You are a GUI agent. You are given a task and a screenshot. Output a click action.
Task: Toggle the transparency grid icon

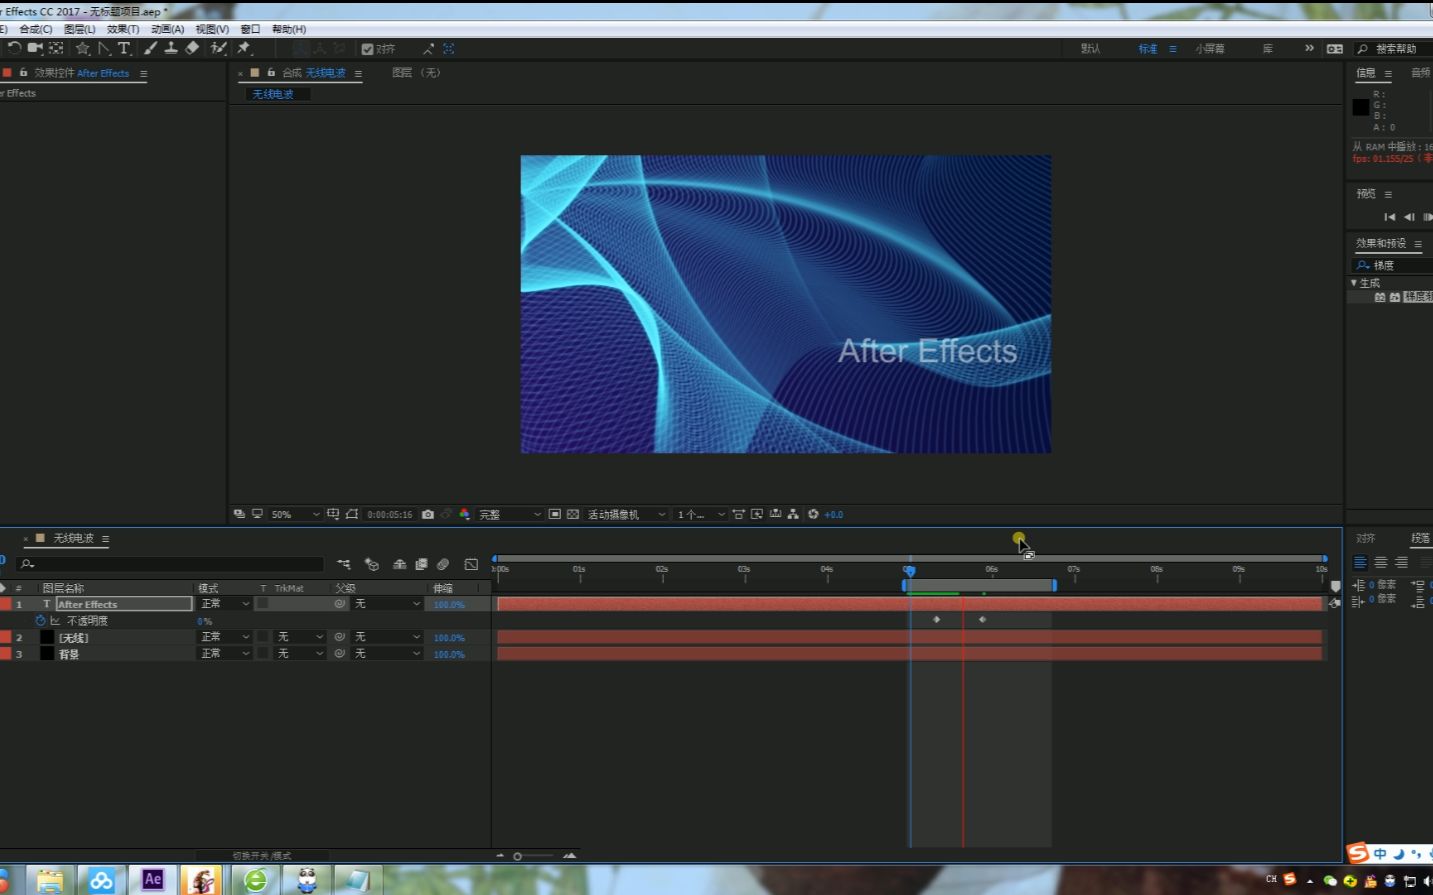coord(573,514)
